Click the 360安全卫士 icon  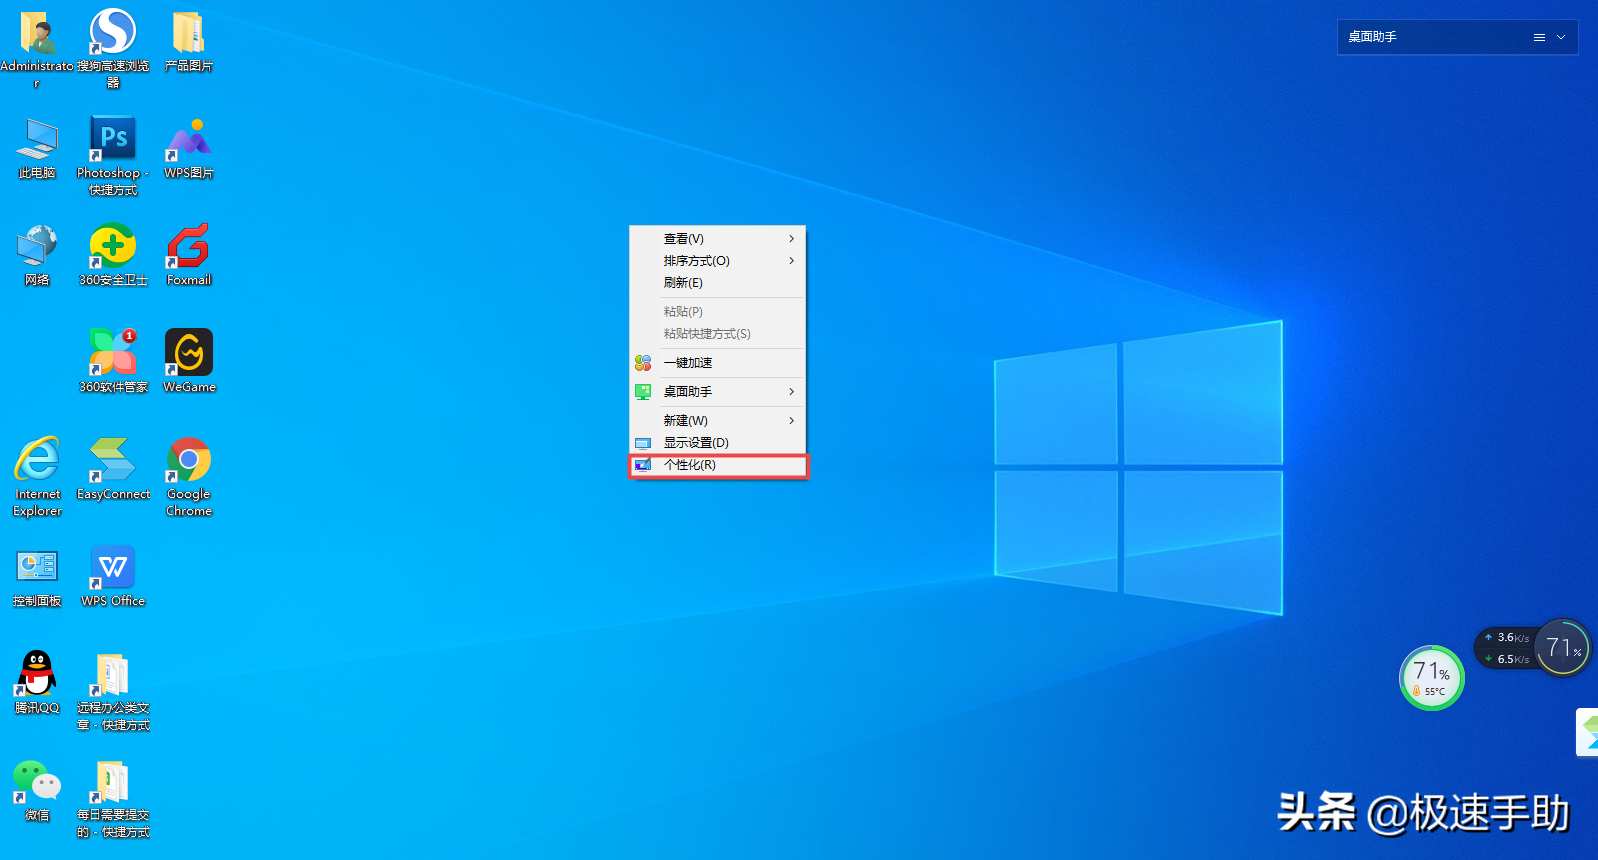[x=113, y=246]
